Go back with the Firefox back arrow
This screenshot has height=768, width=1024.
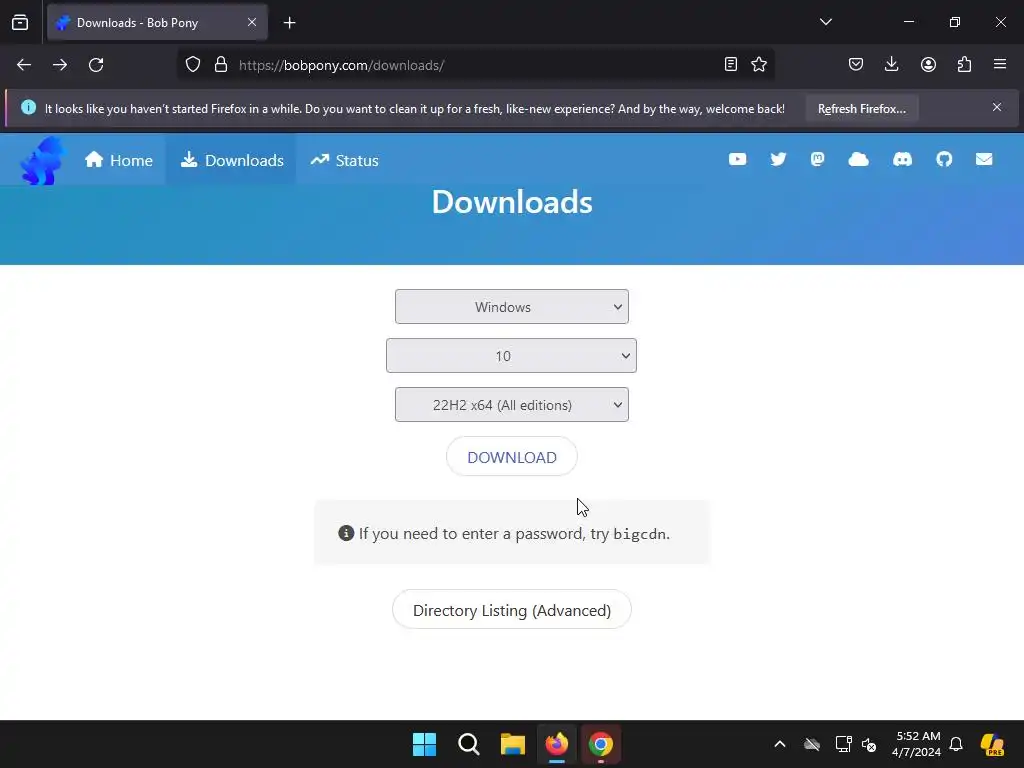pyautogui.click(x=24, y=65)
